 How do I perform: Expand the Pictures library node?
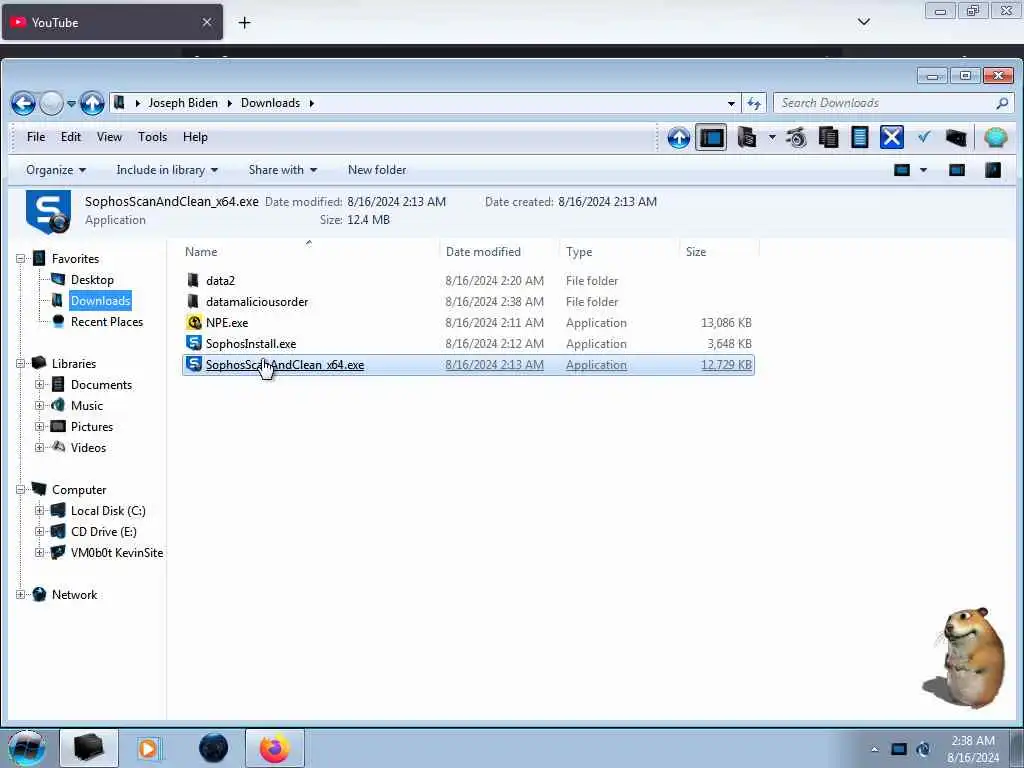pyautogui.click(x=39, y=426)
